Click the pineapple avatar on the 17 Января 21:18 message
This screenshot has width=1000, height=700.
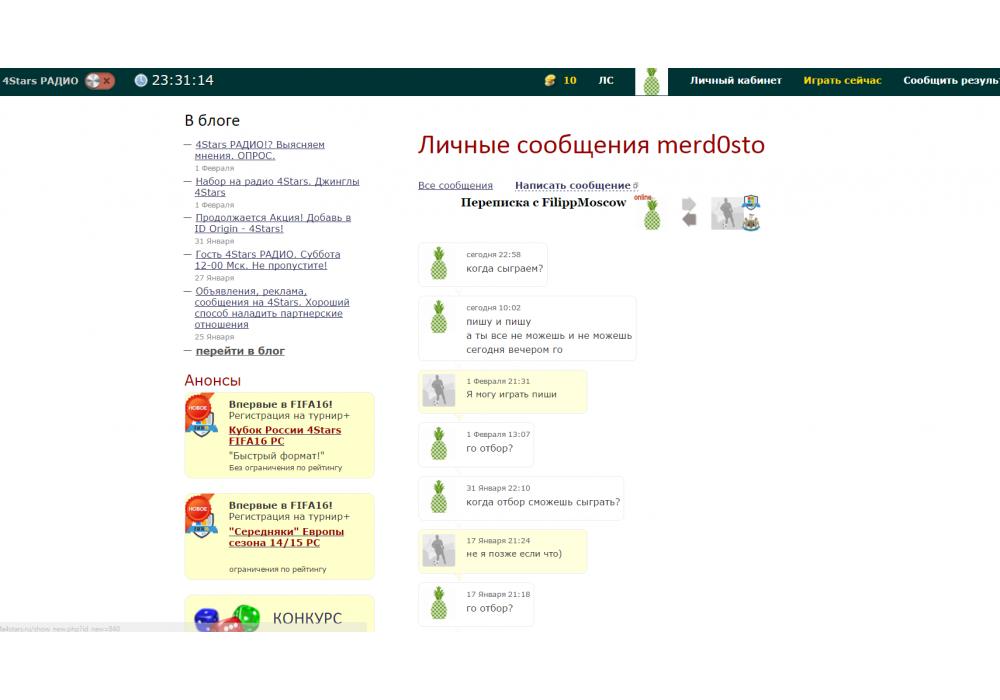tap(439, 603)
